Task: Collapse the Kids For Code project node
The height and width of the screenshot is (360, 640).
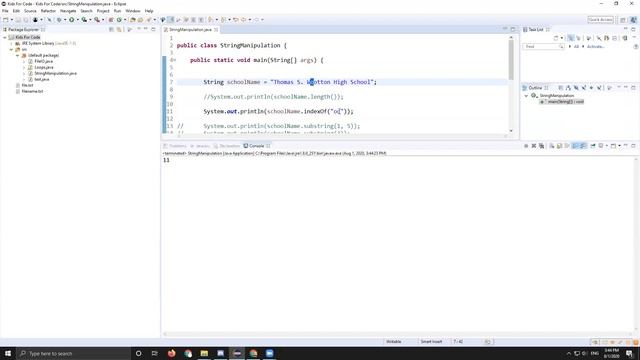Action: pyautogui.click(x=5, y=37)
